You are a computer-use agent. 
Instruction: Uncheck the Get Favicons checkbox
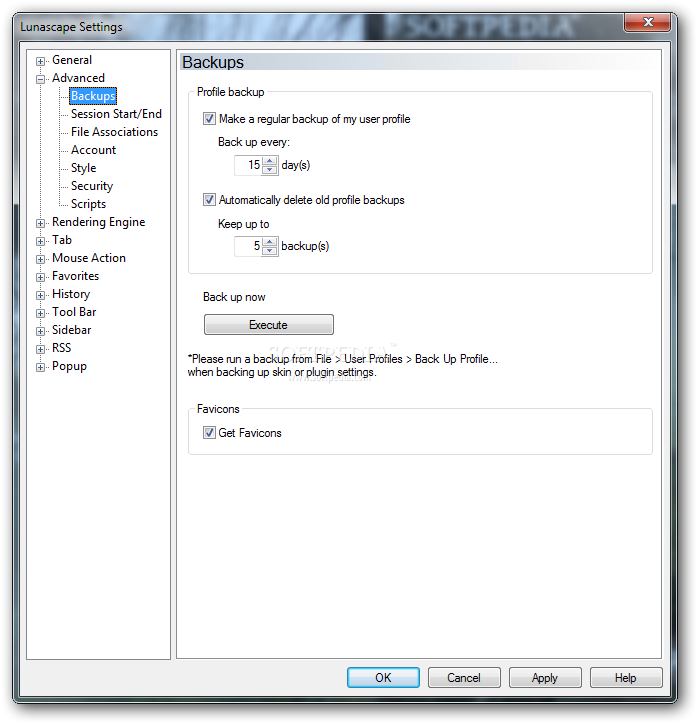click(x=209, y=433)
